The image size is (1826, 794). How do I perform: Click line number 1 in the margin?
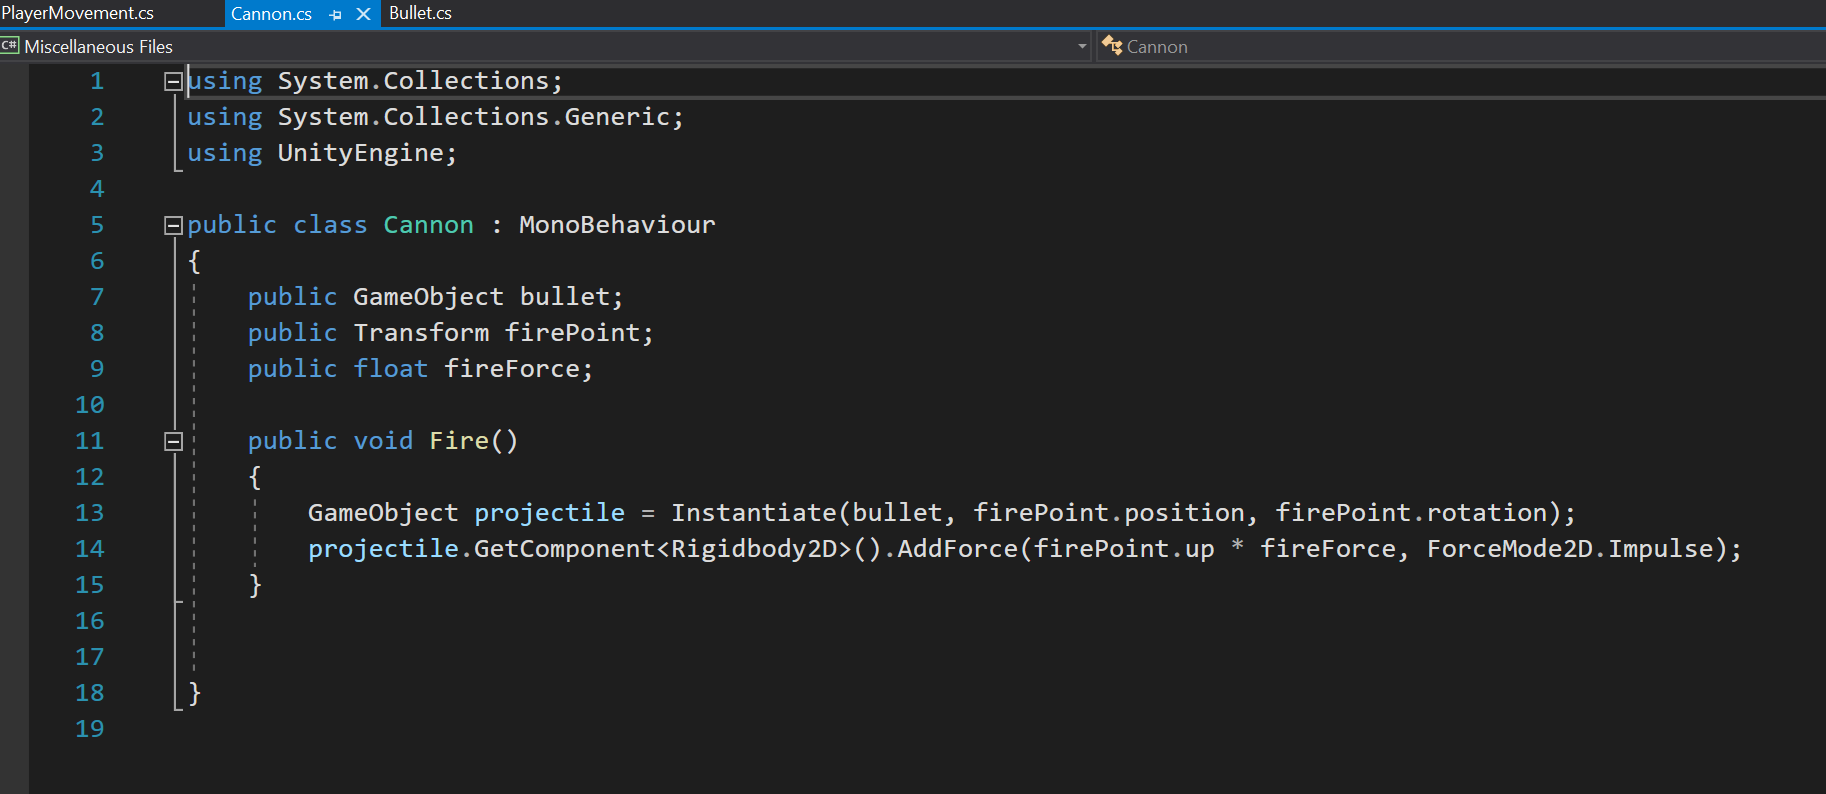pyautogui.click(x=97, y=81)
